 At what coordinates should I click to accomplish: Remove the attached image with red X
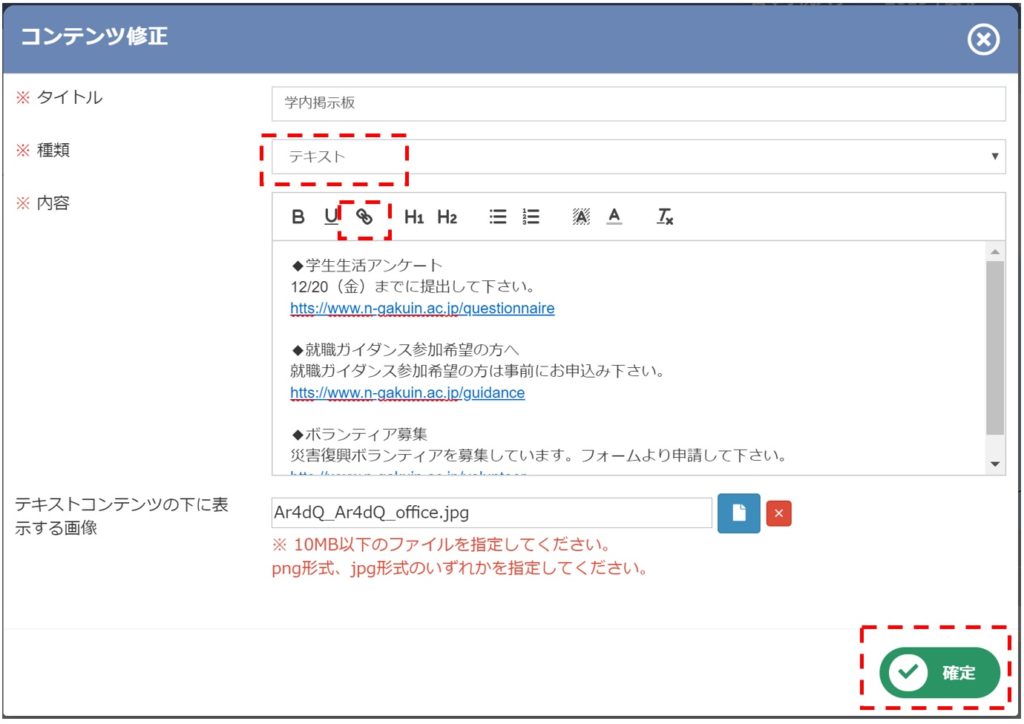(778, 513)
